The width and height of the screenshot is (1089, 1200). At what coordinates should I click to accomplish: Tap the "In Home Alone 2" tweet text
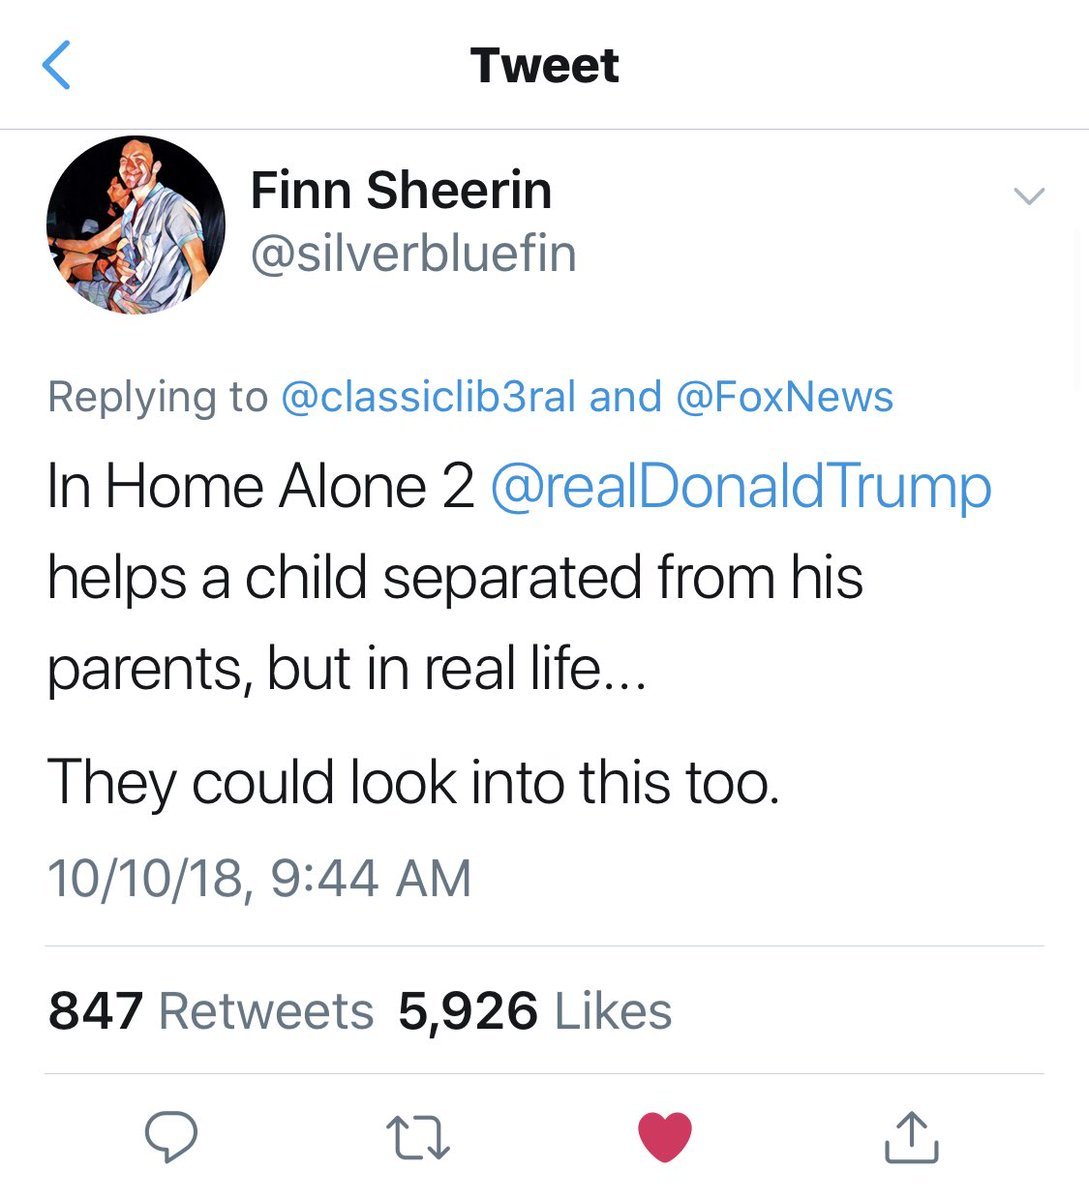pyautogui.click(x=260, y=487)
